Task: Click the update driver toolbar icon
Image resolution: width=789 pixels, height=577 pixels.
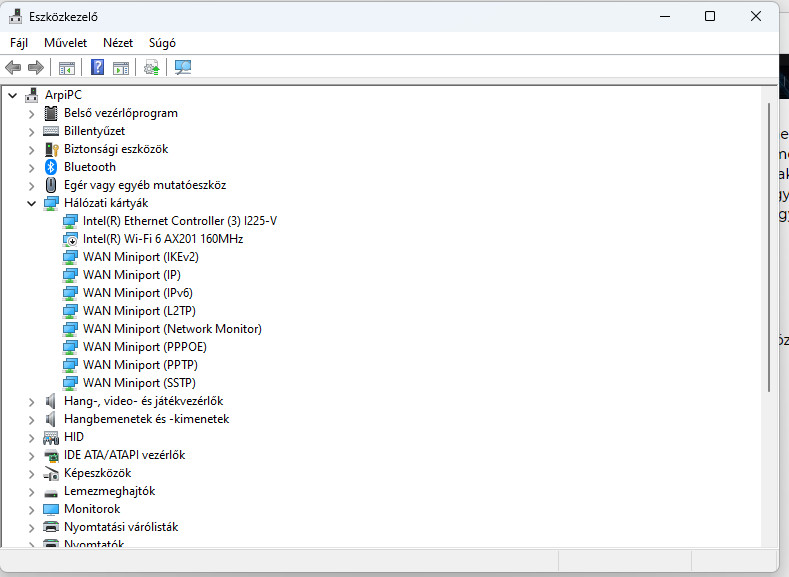Action: (152, 68)
